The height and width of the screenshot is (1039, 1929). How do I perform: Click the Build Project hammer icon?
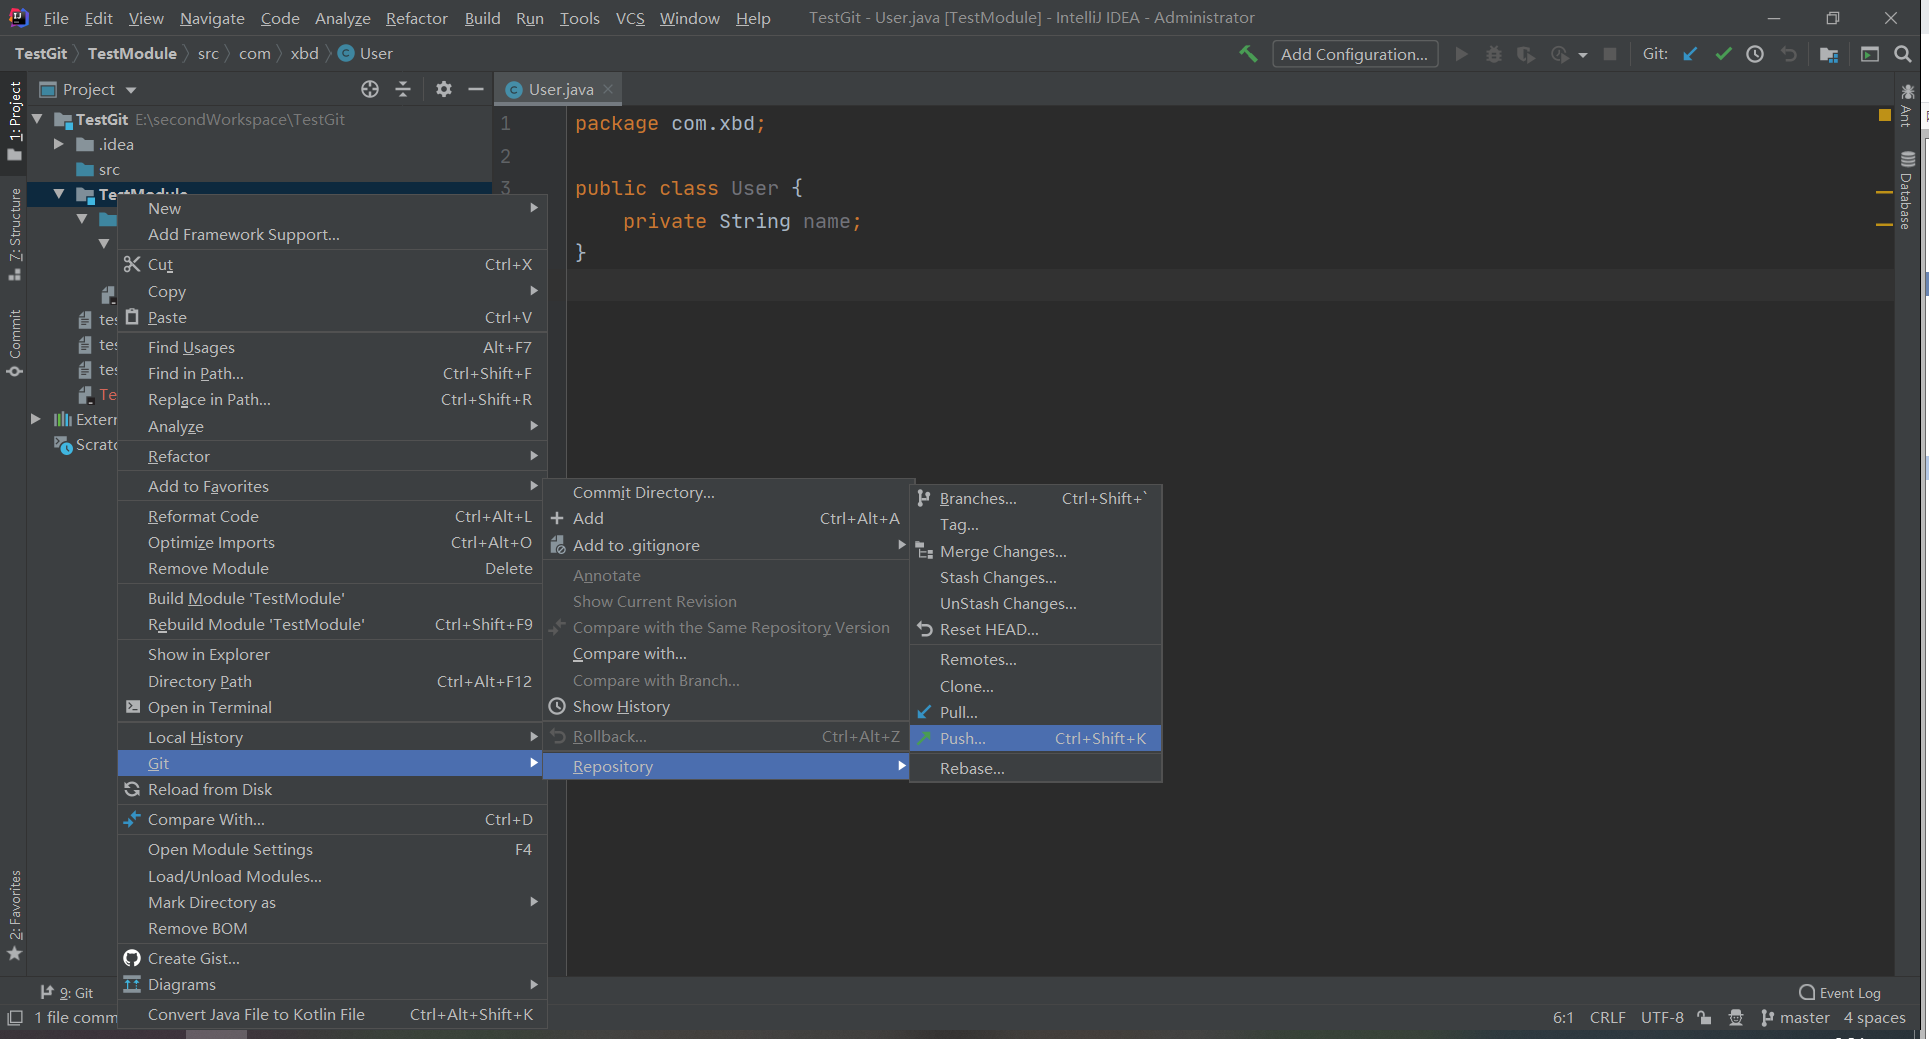tap(1248, 54)
